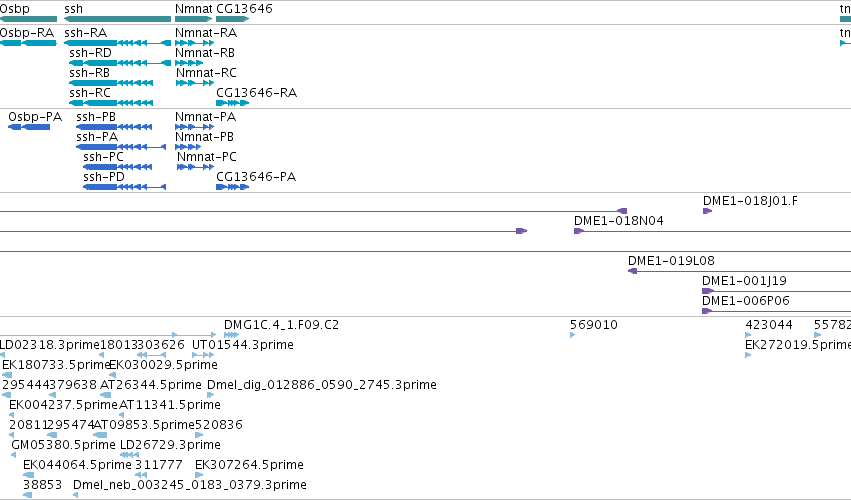Click the 311777 feature label
This screenshot has height=500, width=851.
[x=158, y=465]
